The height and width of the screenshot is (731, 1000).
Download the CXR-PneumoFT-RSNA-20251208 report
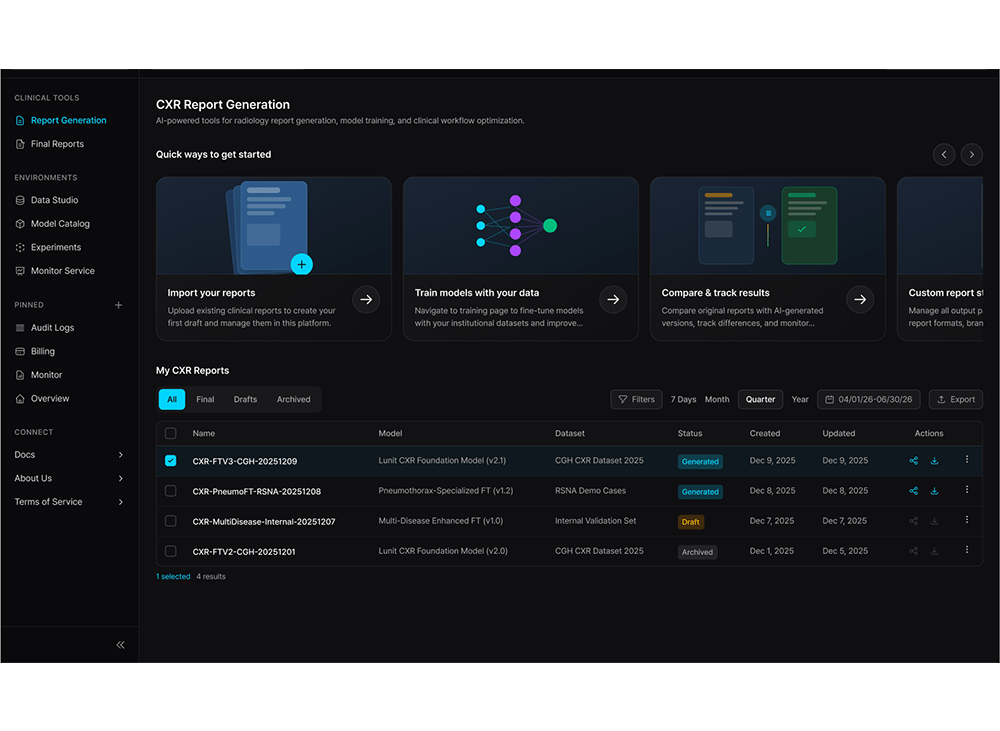coord(935,491)
